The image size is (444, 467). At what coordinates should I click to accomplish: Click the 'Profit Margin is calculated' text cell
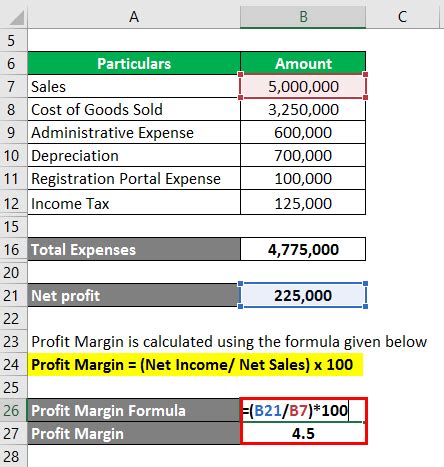point(229,342)
